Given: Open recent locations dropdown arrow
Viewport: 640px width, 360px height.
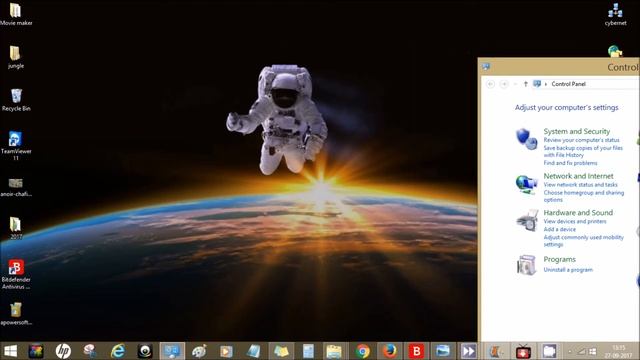Looking at the screenshot, I should pyautogui.click(x=515, y=84).
